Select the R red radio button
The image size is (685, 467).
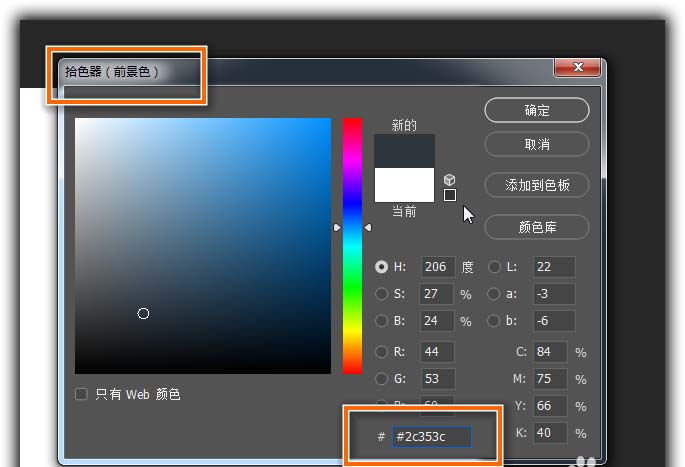click(381, 352)
